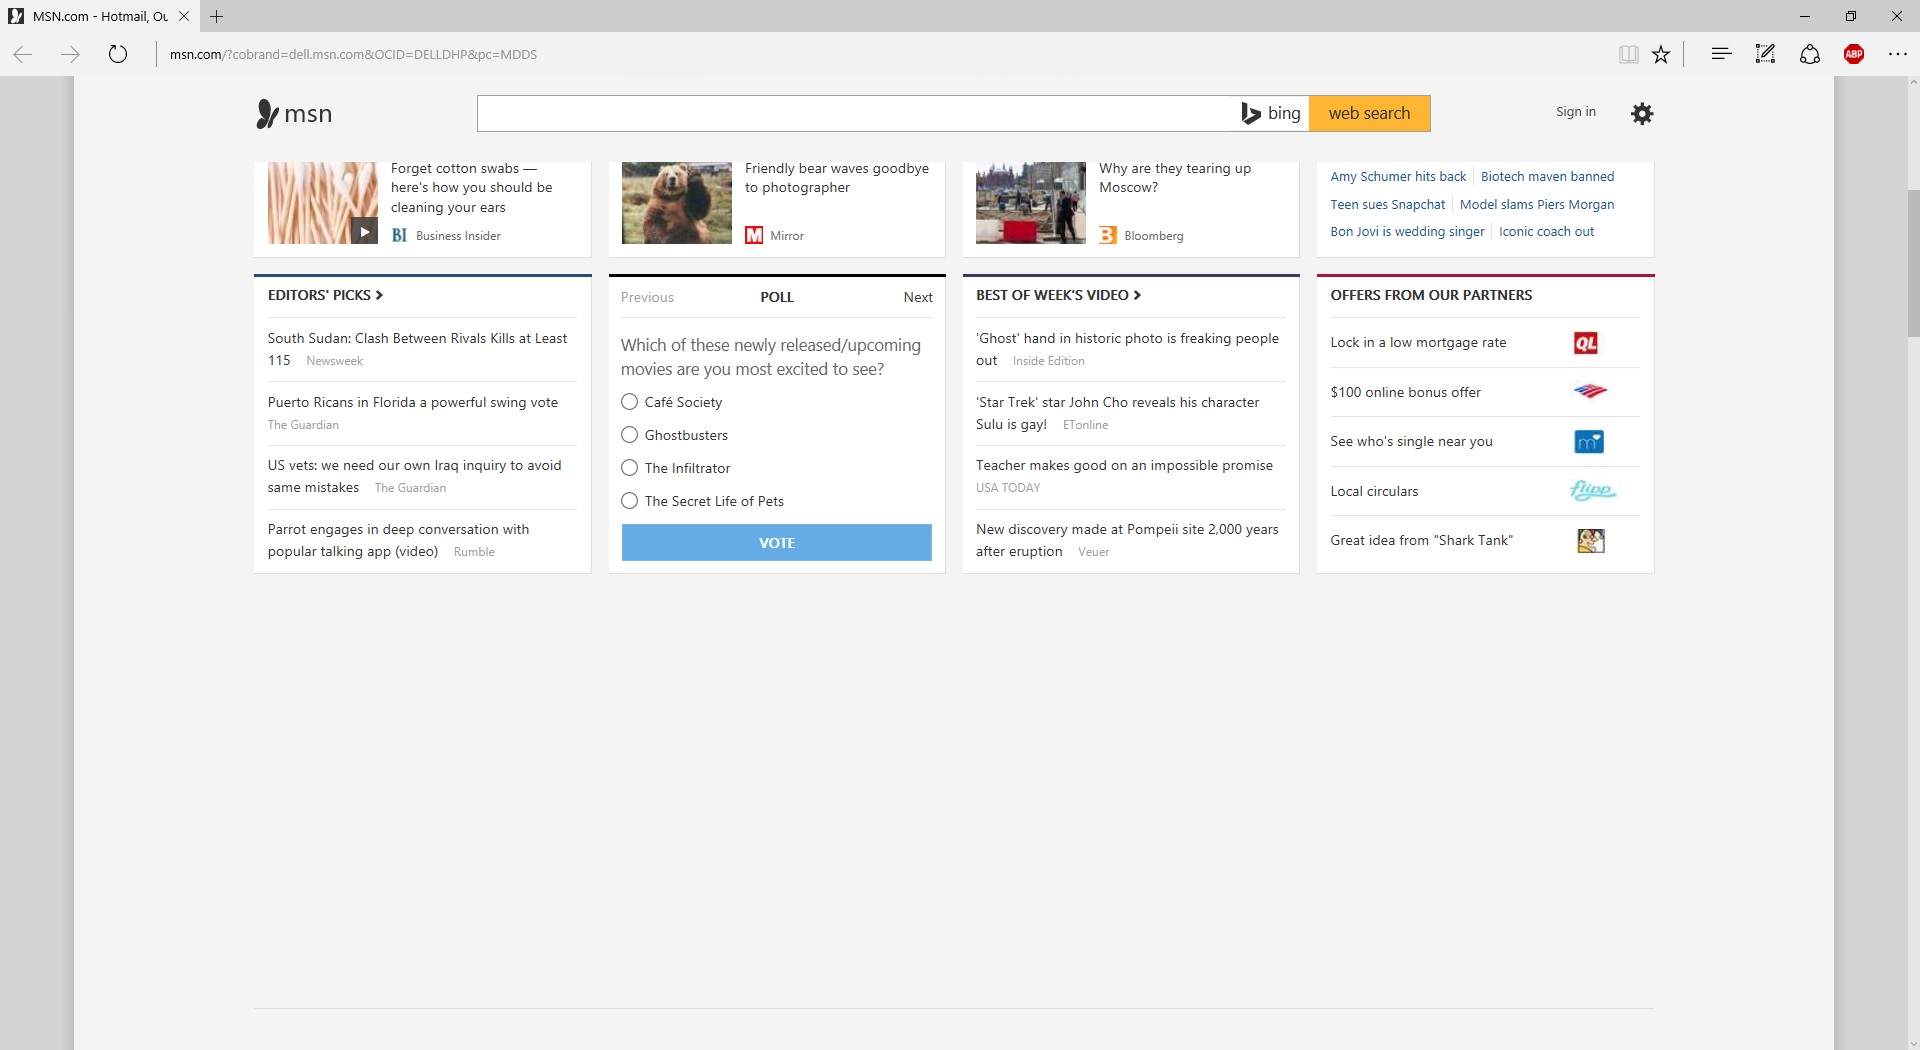Open a new browser tab
Image resolution: width=1920 pixels, height=1050 pixels.
[217, 16]
